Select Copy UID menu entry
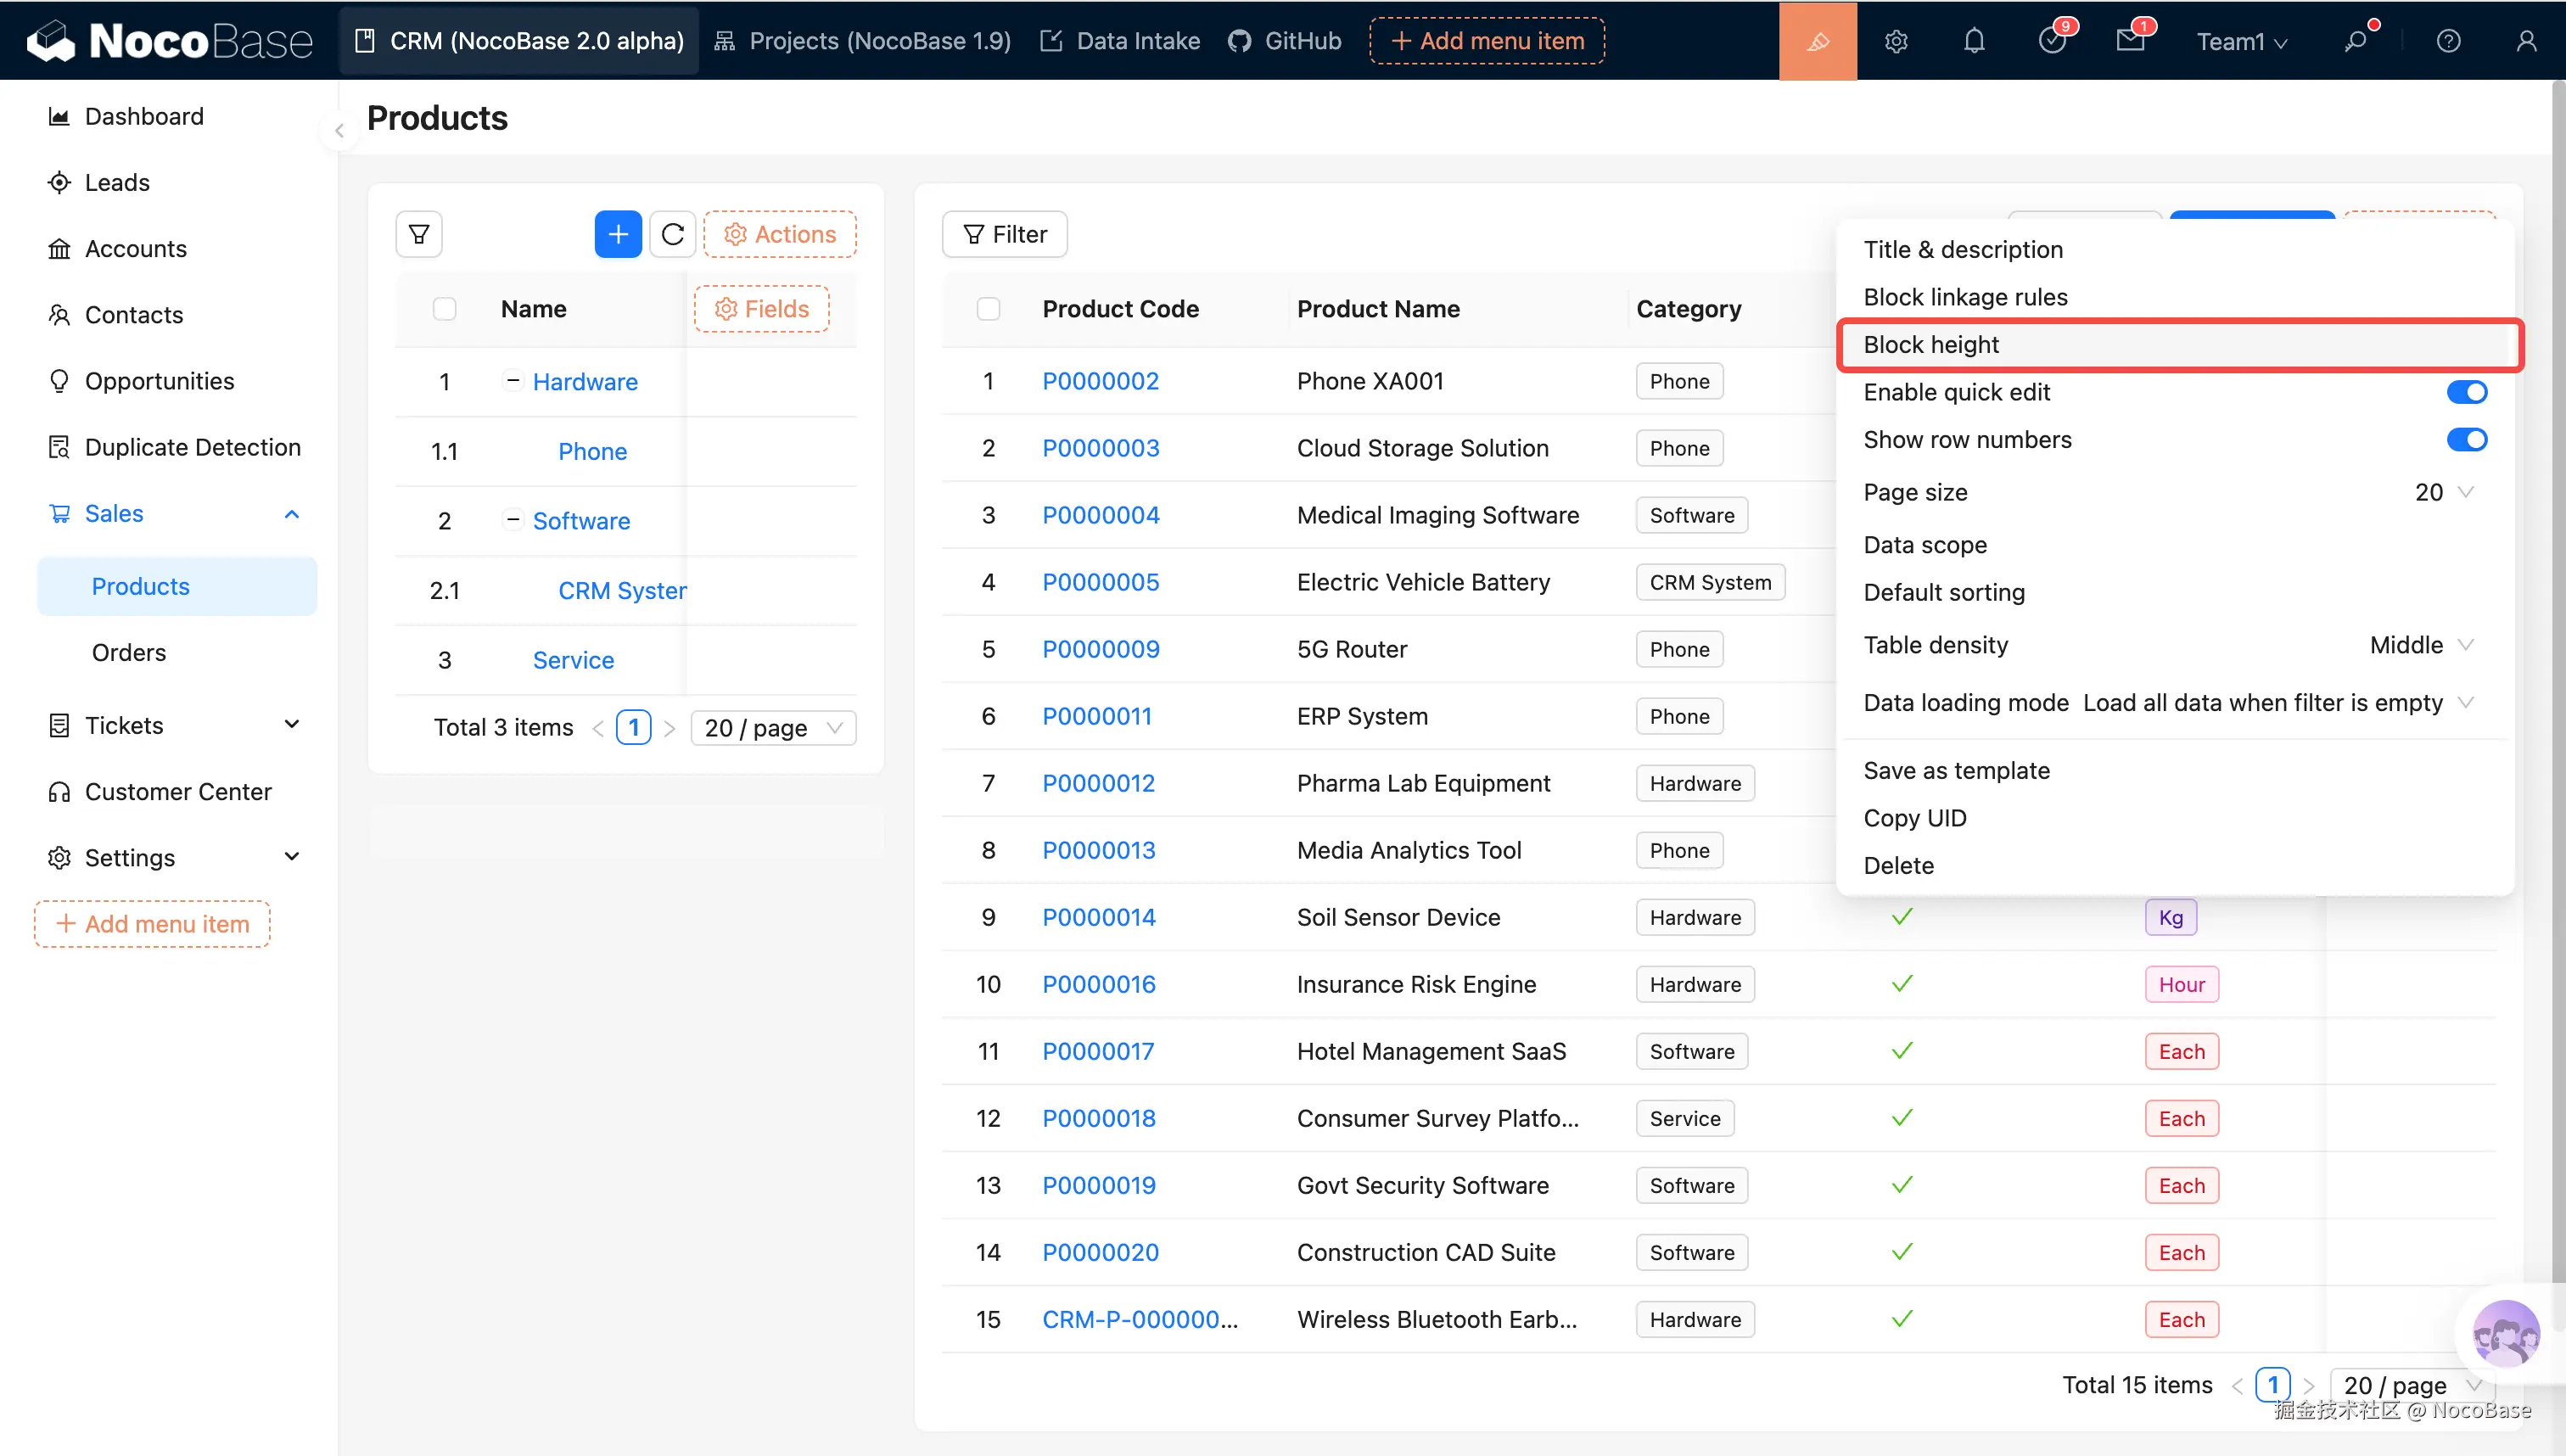This screenshot has height=1456, width=2566. coord(2175,818)
